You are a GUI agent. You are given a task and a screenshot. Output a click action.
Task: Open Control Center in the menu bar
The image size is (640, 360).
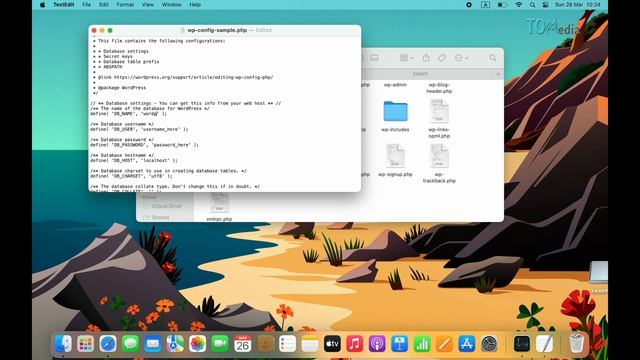click(x=545, y=4)
